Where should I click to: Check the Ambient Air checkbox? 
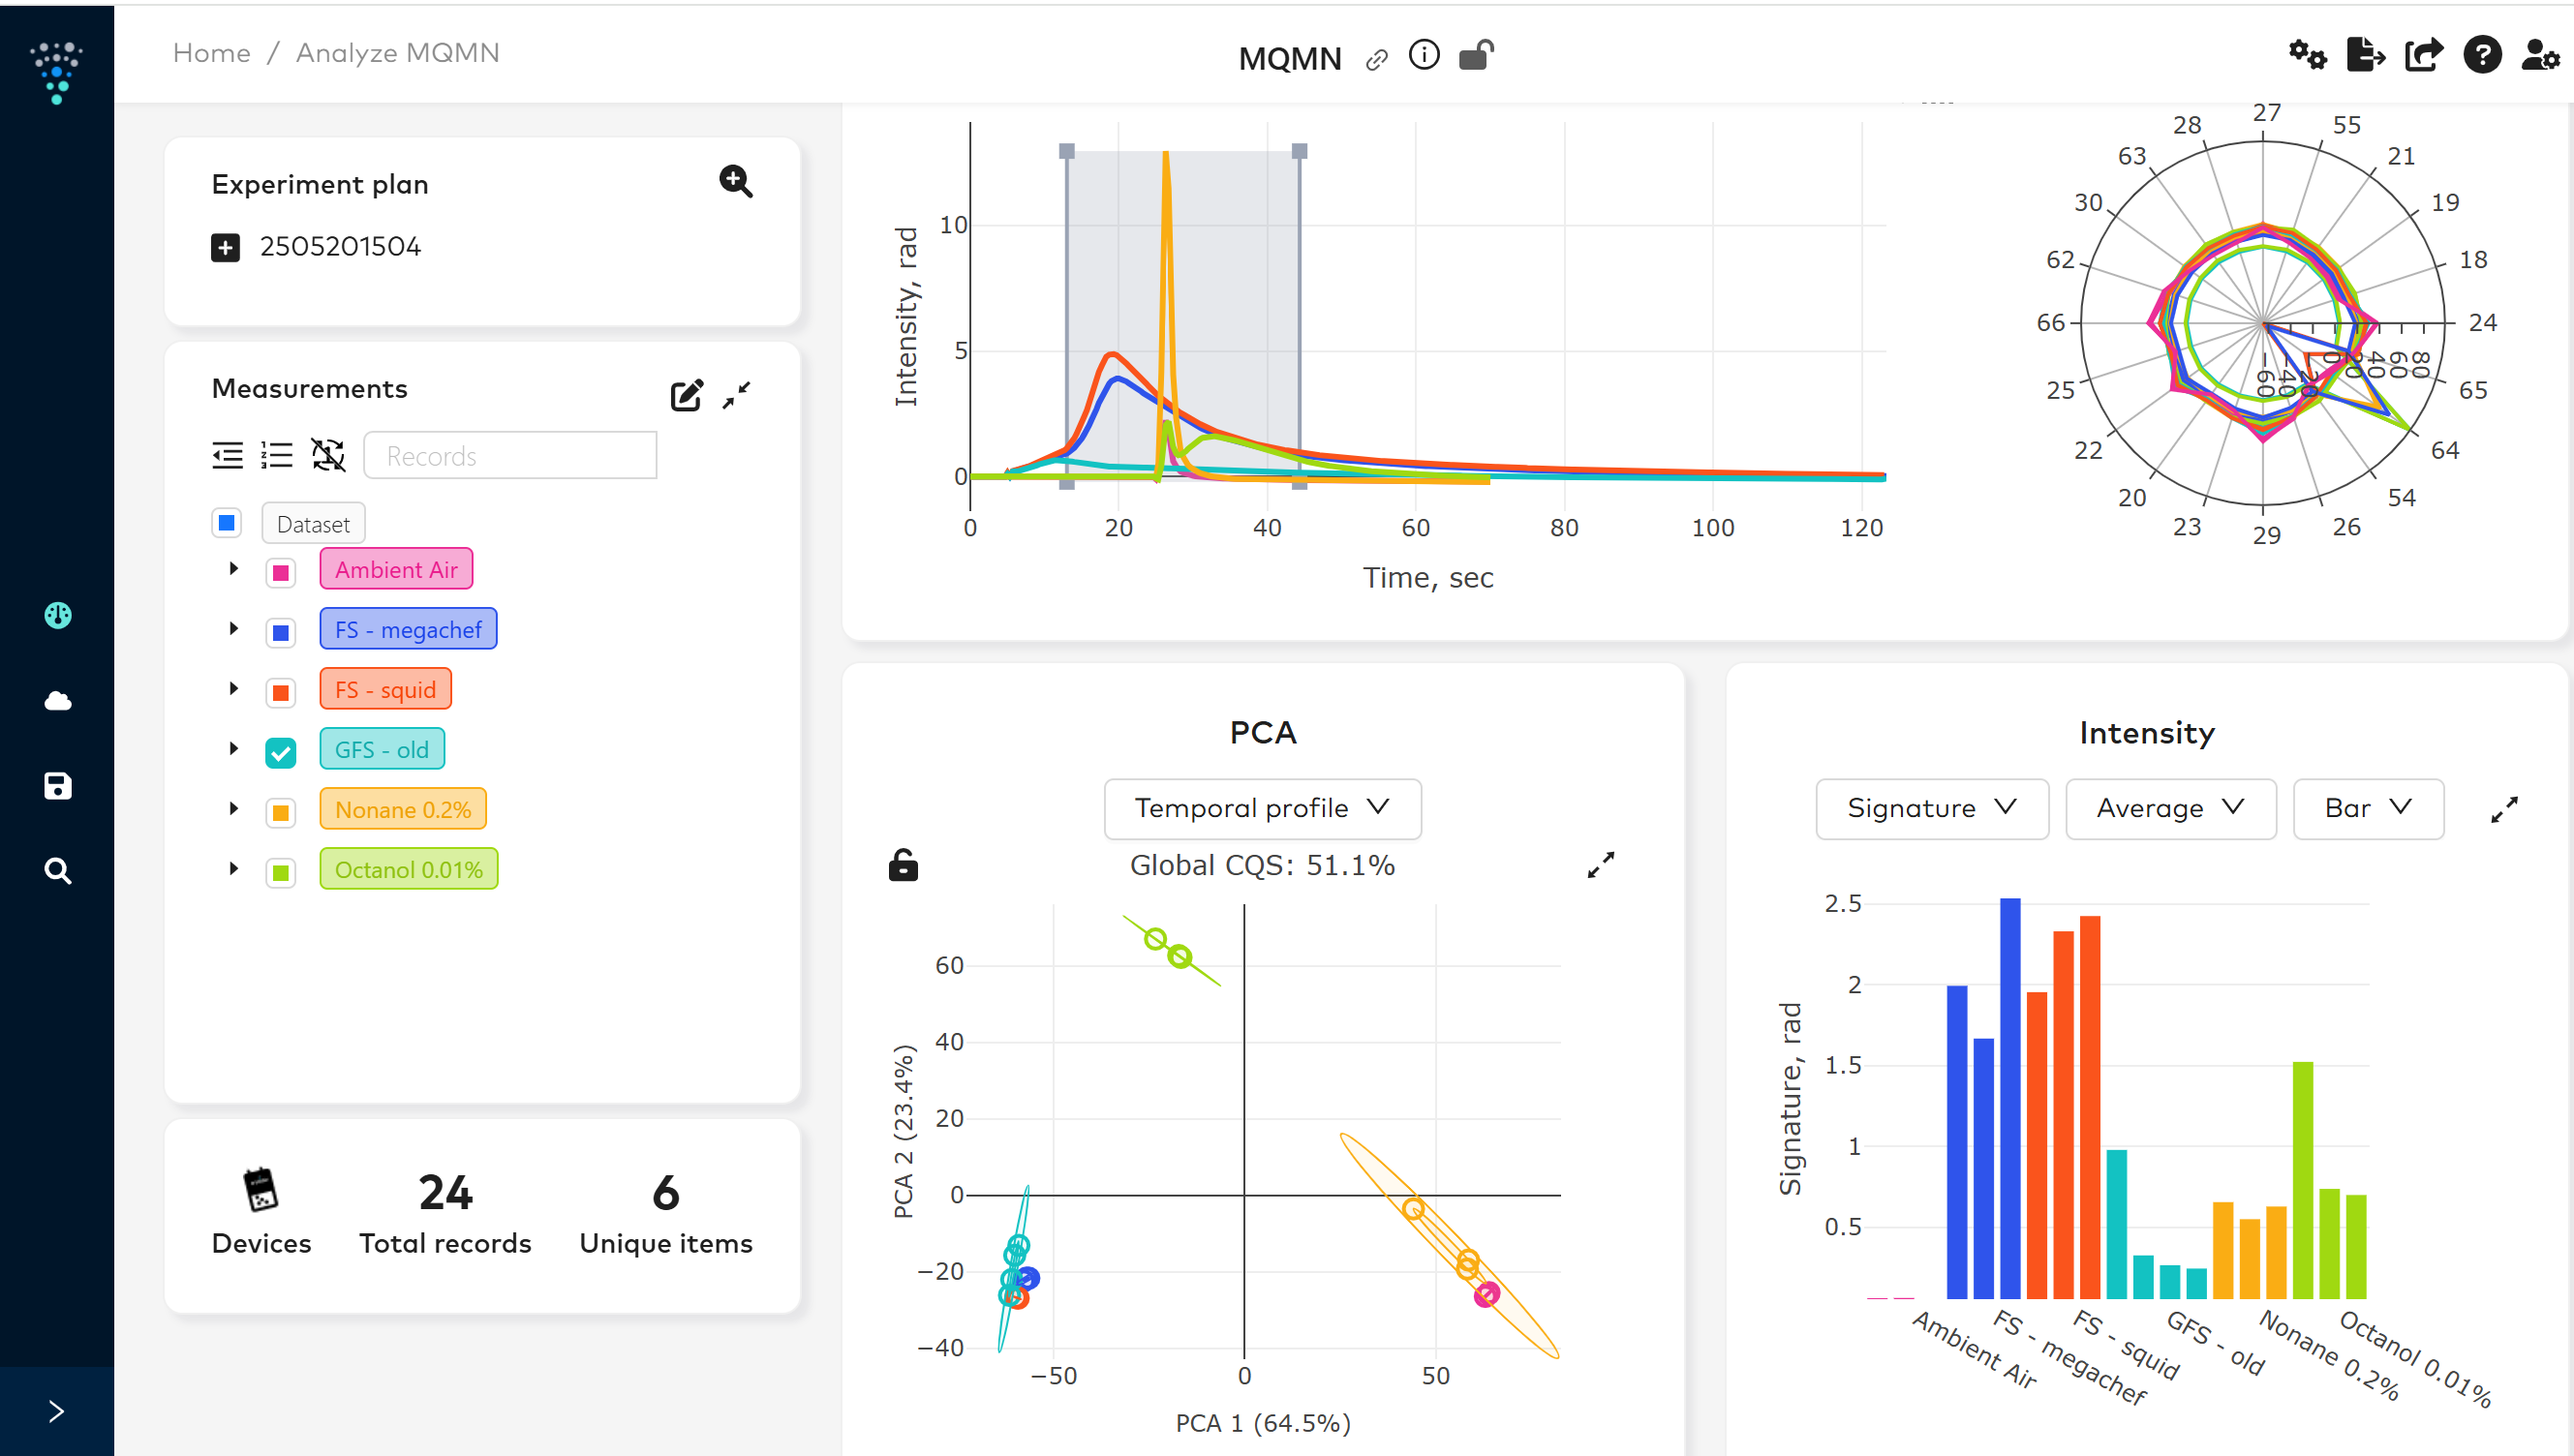point(281,572)
